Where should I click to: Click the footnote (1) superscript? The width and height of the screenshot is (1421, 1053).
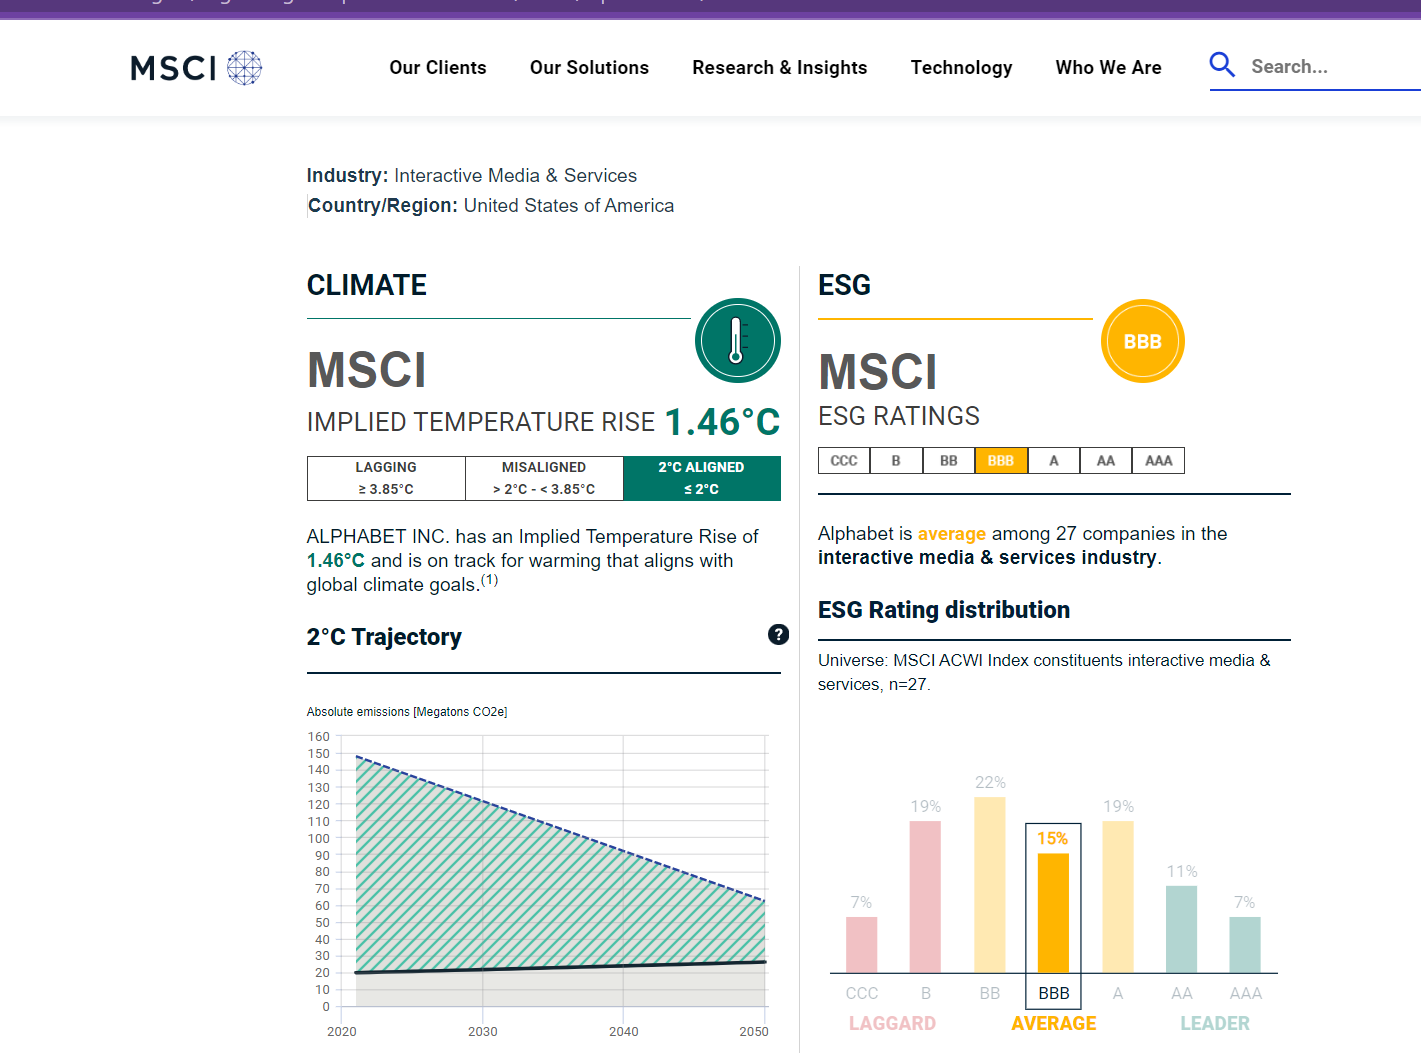489,580
